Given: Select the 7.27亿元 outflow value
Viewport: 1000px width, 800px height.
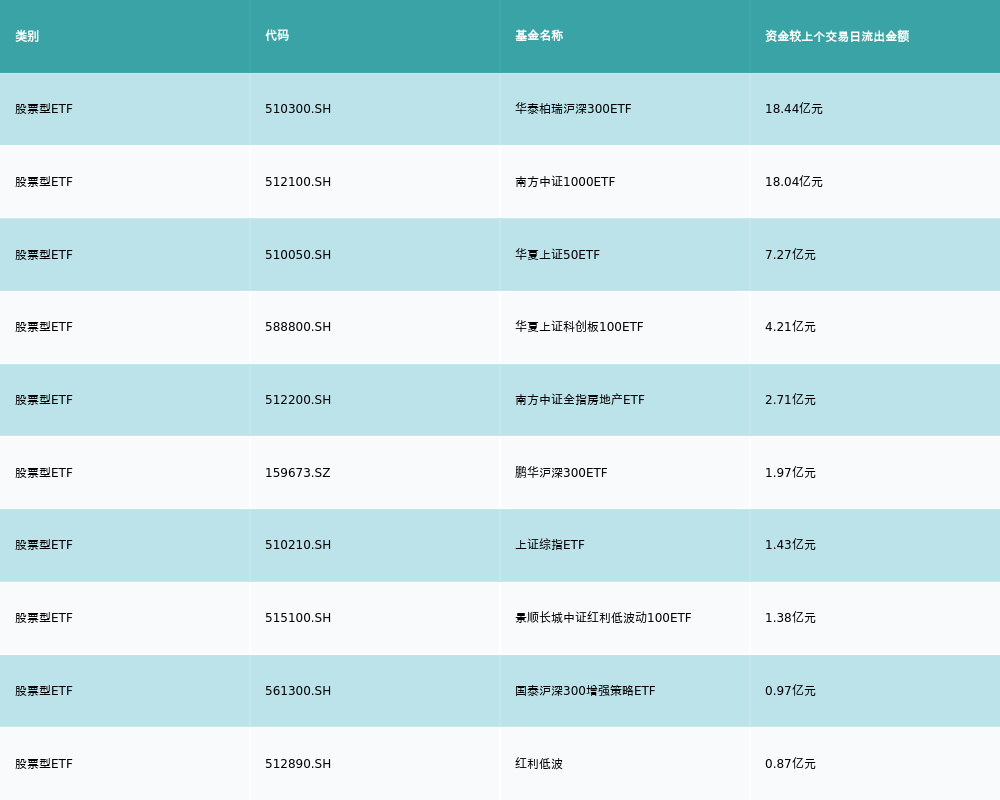Looking at the screenshot, I should pos(790,255).
